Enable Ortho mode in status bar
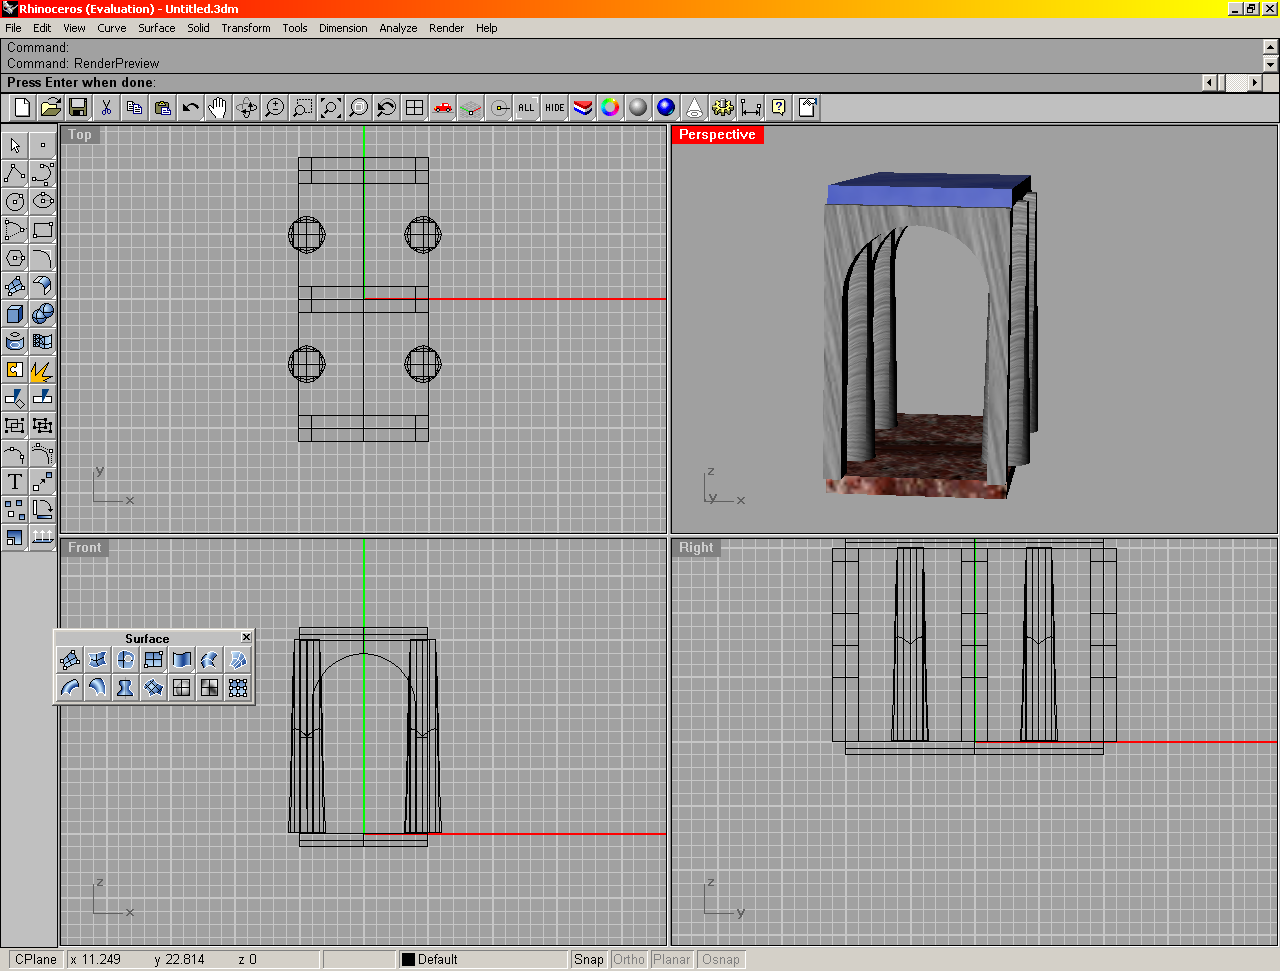This screenshot has width=1280, height=971. (629, 959)
